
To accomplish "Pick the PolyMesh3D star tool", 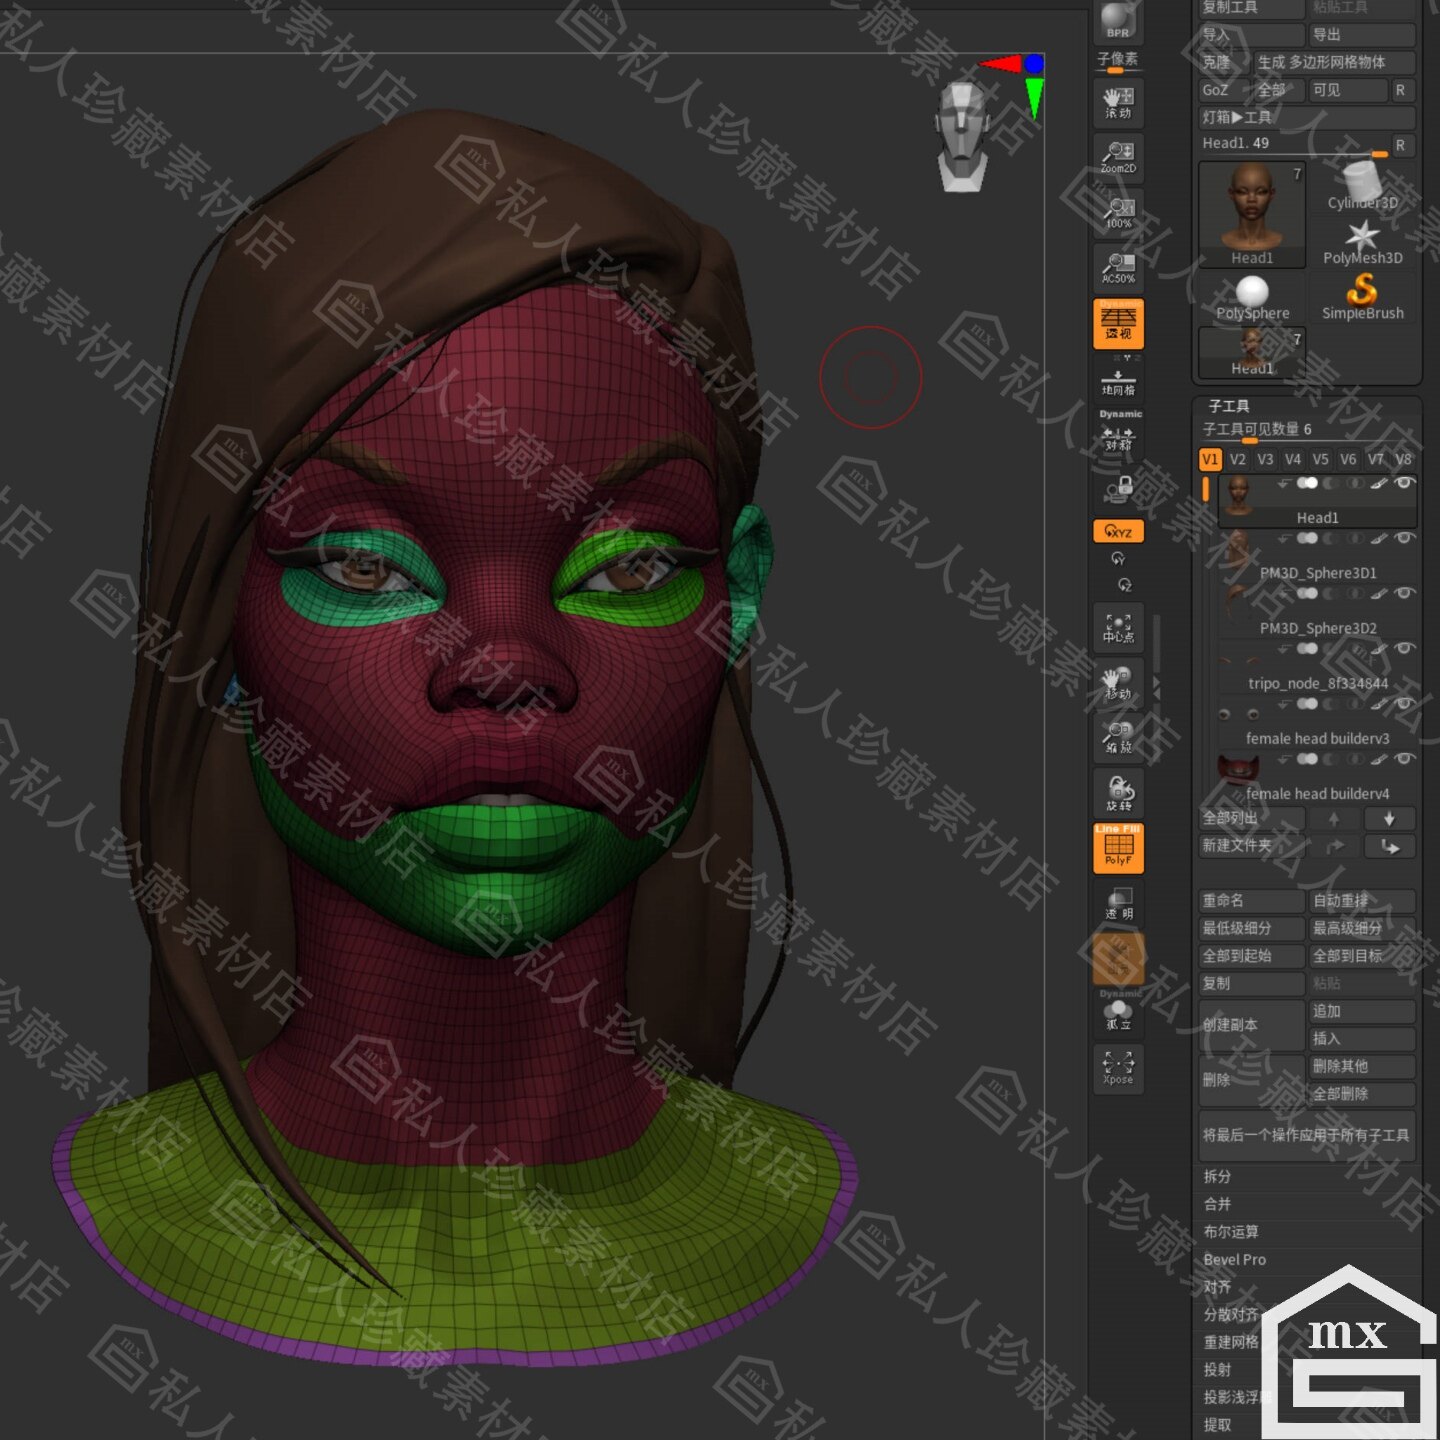I will [1362, 243].
